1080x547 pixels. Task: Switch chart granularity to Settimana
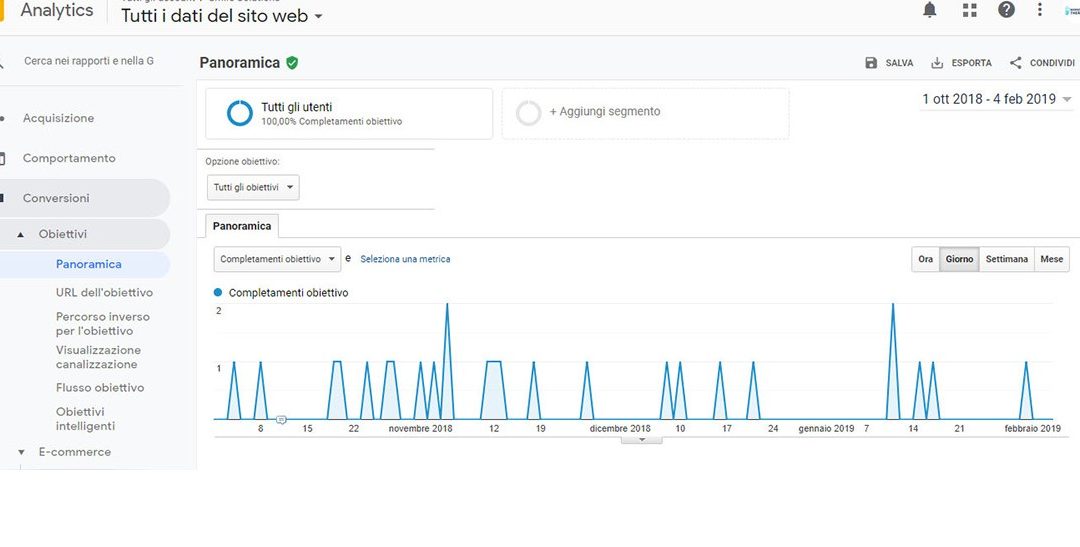coord(1006,259)
